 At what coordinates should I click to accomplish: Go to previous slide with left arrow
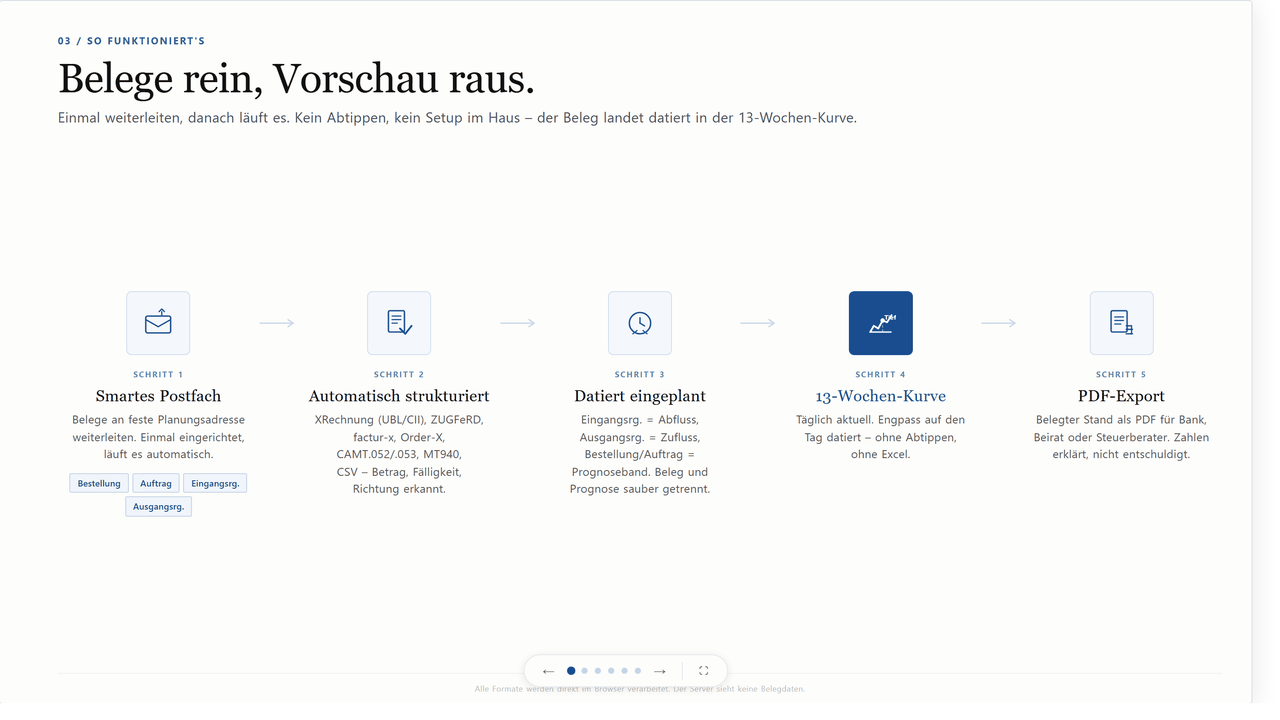pyautogui.click(x=548, y=671)
